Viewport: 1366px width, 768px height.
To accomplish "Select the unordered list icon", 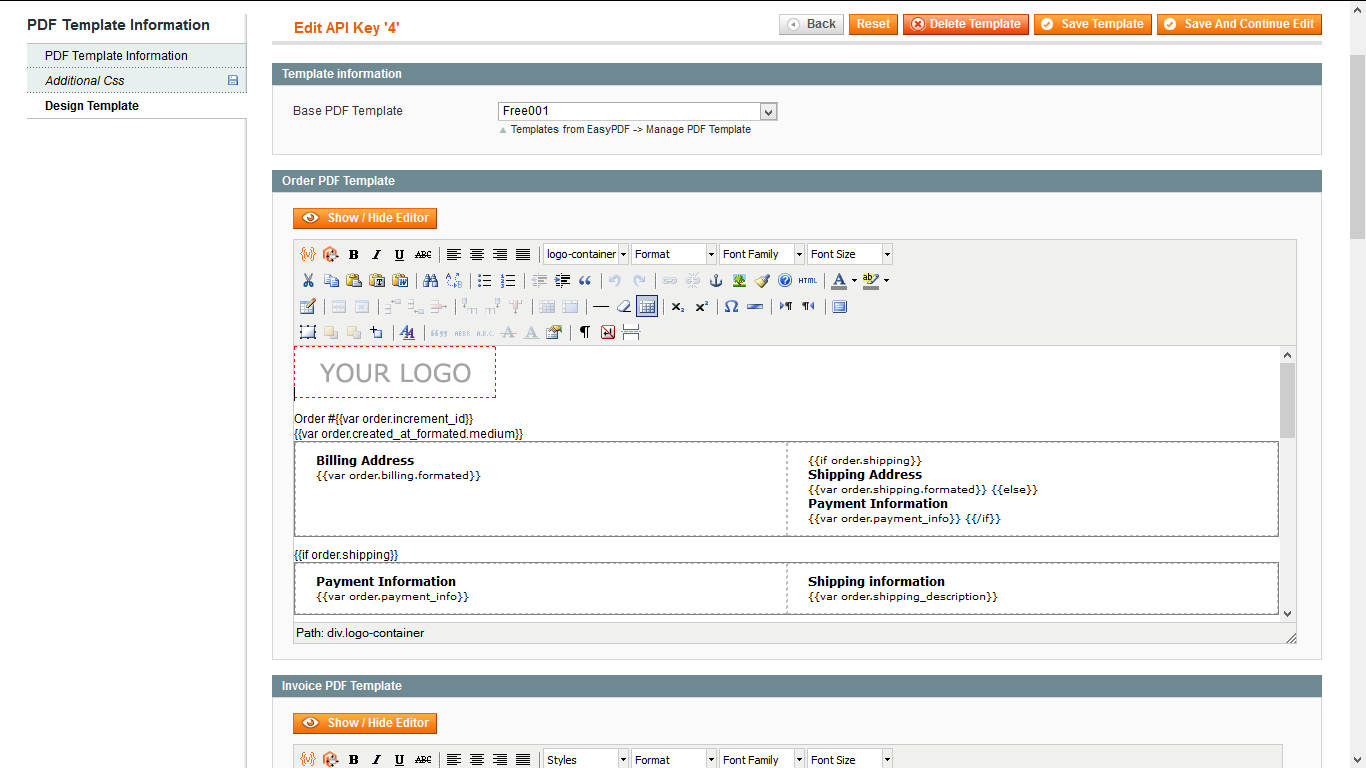I will [484, 280].
